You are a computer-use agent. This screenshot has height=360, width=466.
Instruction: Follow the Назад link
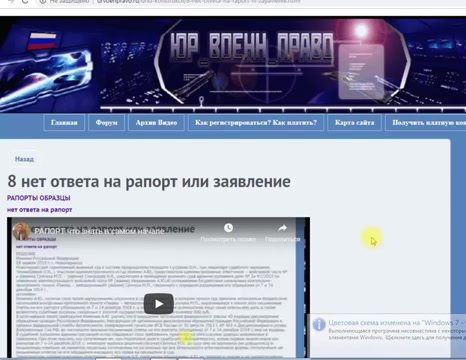point(24,159)
